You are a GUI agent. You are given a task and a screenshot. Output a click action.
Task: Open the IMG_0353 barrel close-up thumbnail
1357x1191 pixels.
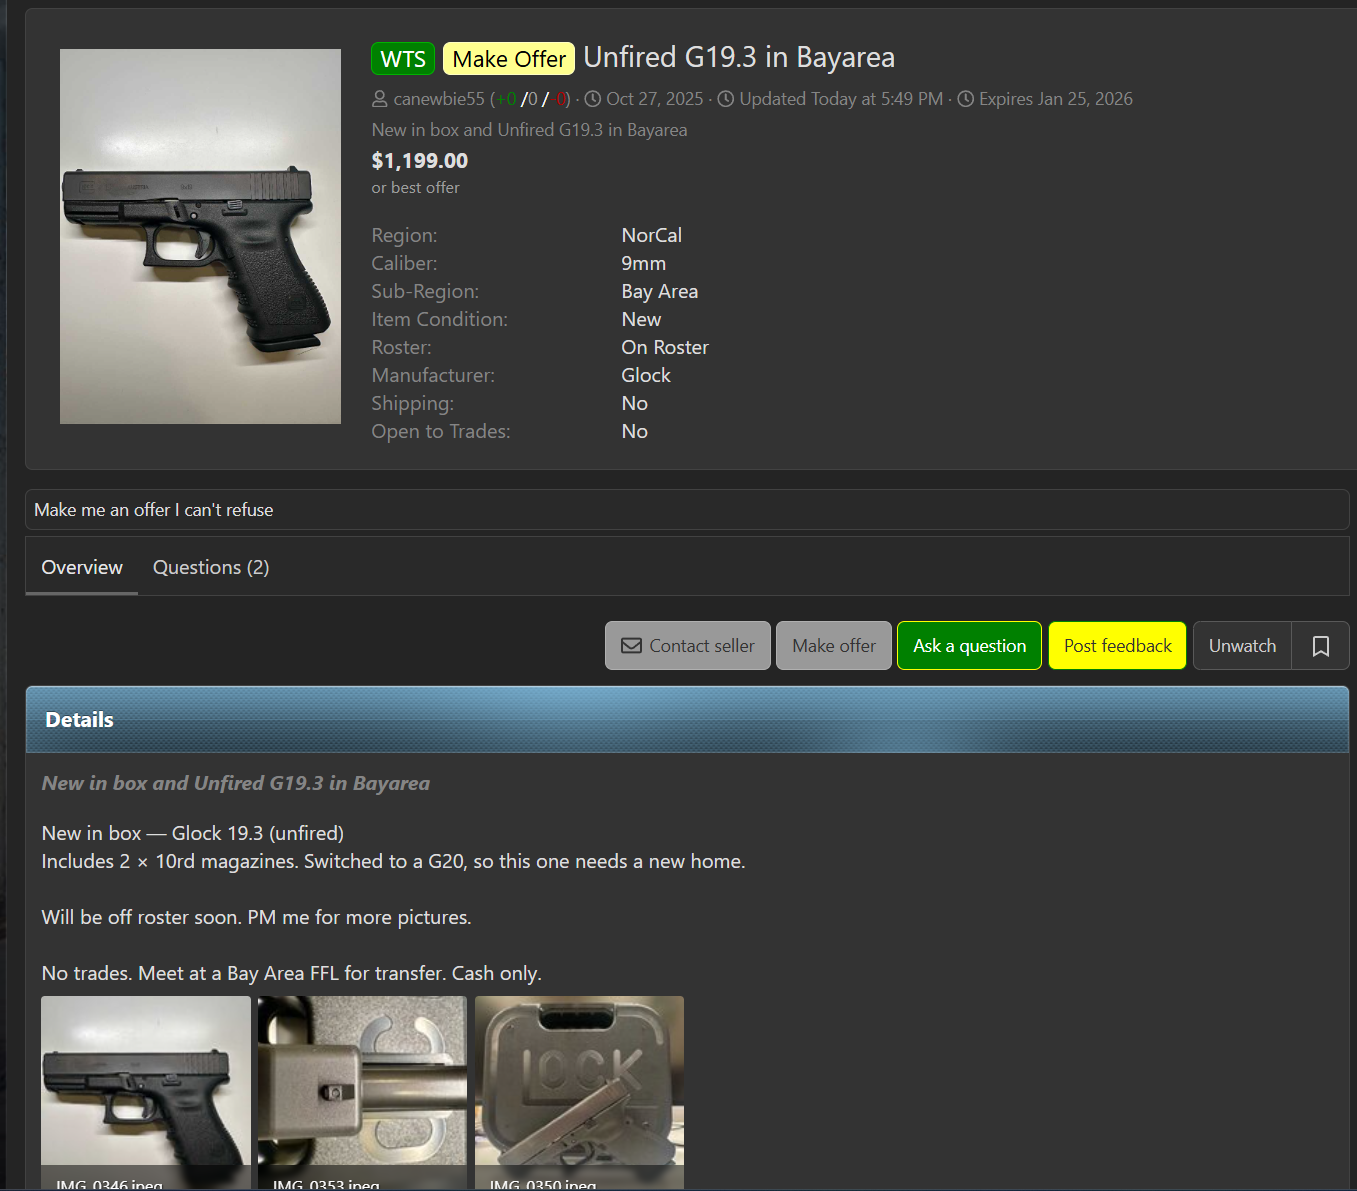(362, 1092)
